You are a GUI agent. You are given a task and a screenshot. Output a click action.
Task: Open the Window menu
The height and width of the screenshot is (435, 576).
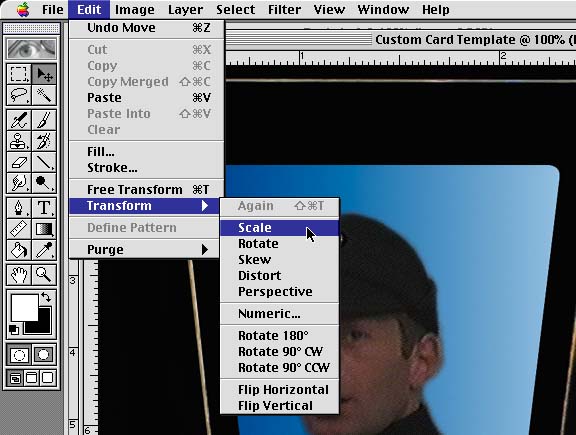tap(383, 10)
